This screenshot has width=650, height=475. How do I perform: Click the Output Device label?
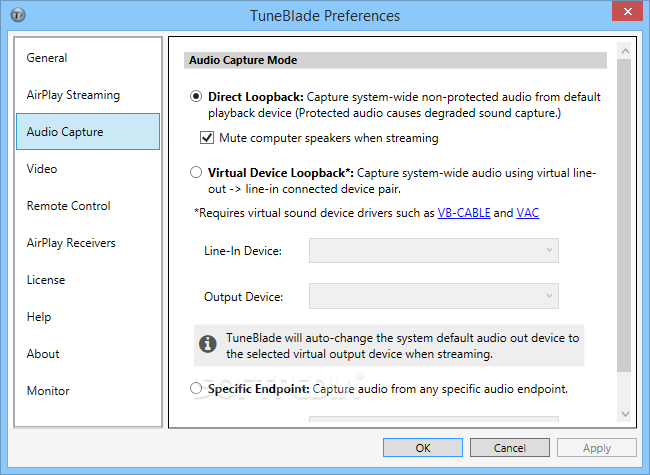(x=243, y=297)
